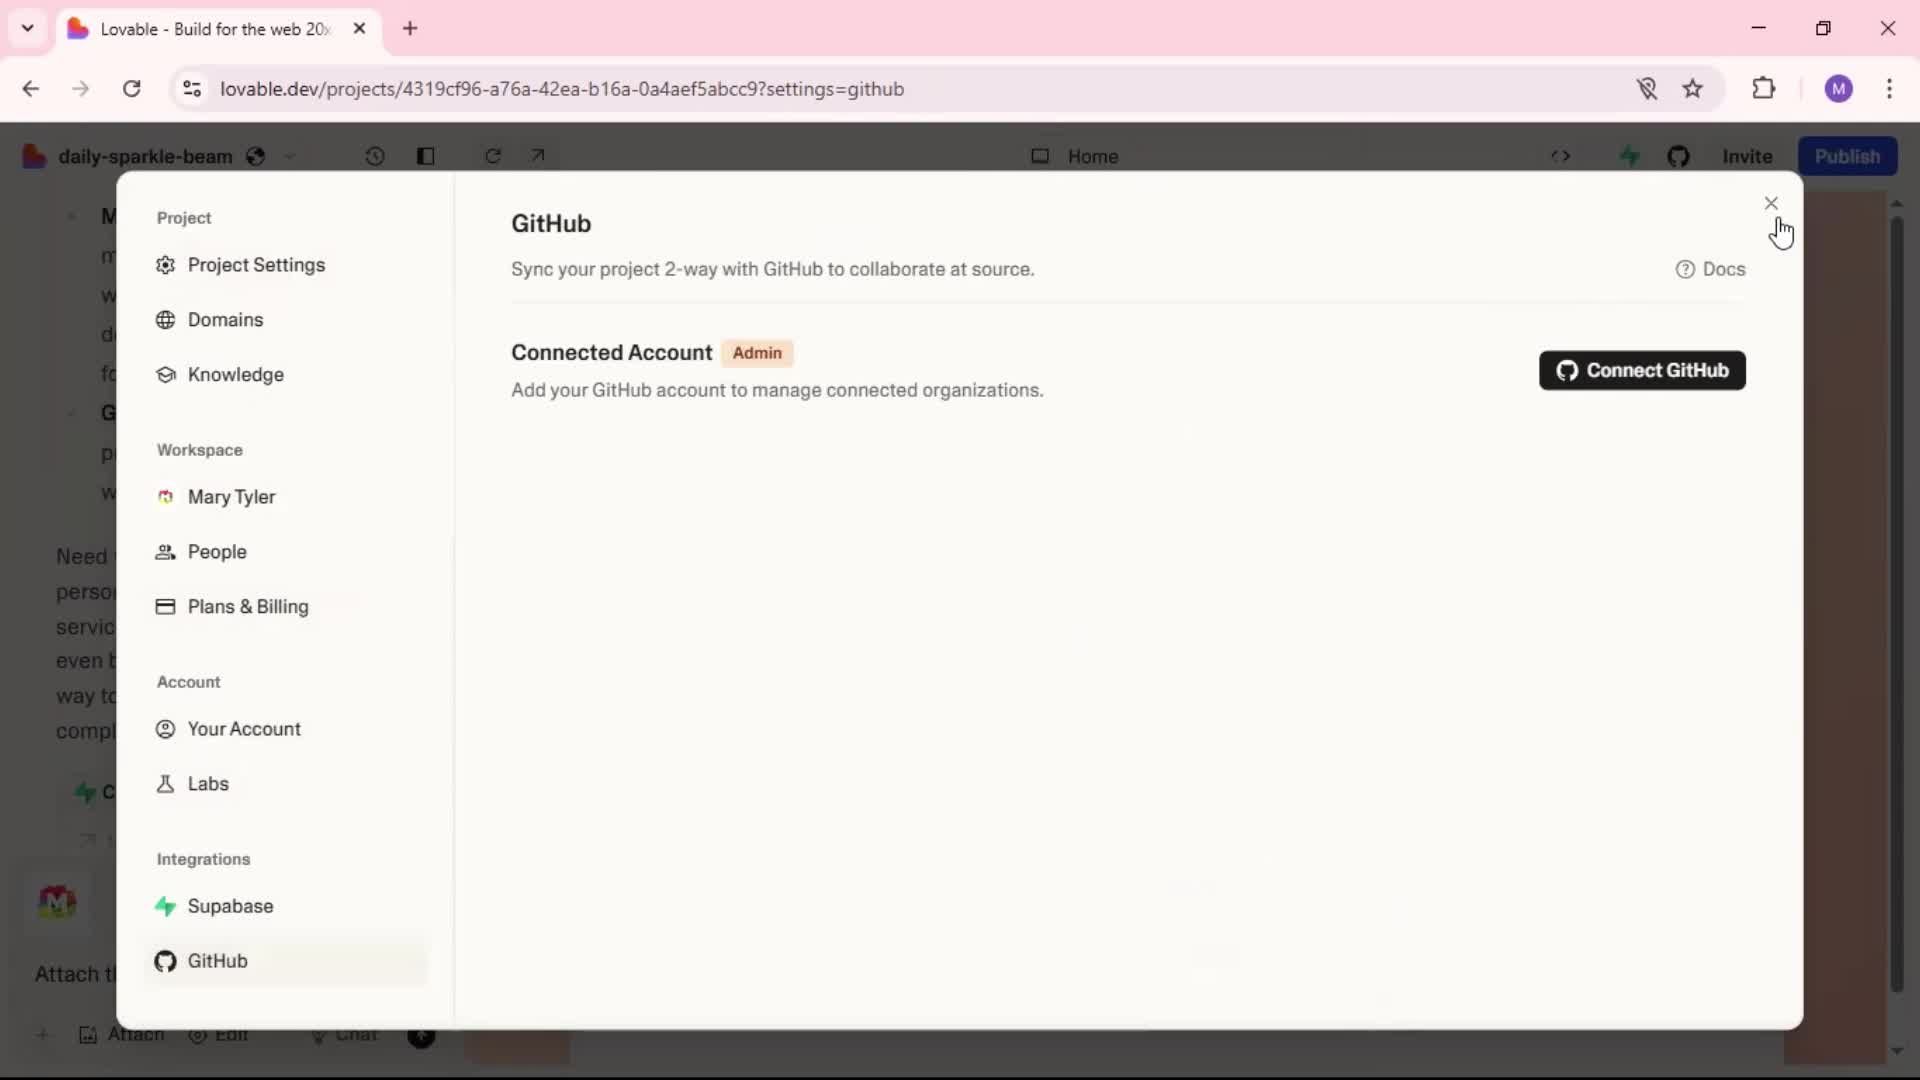Click the Domains globe icon

[166, 320]
